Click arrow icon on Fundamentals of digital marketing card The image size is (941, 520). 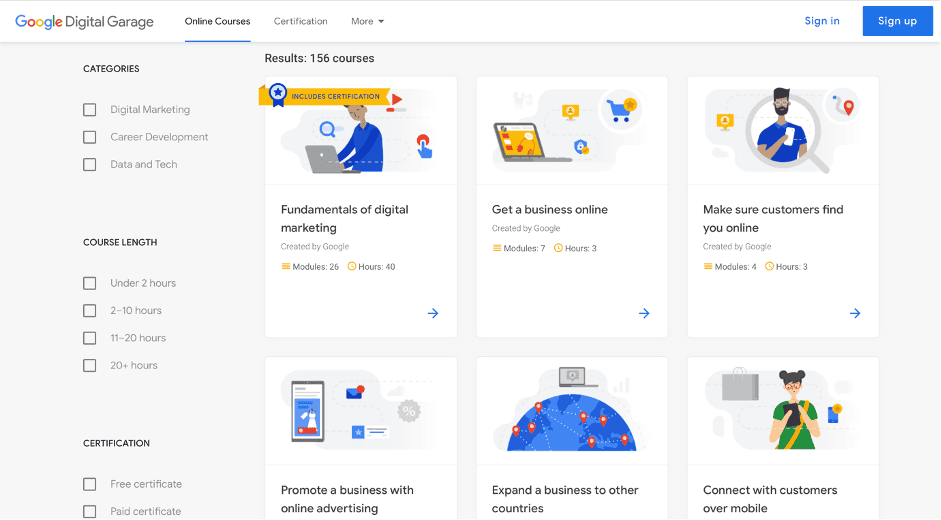(433, 313)
